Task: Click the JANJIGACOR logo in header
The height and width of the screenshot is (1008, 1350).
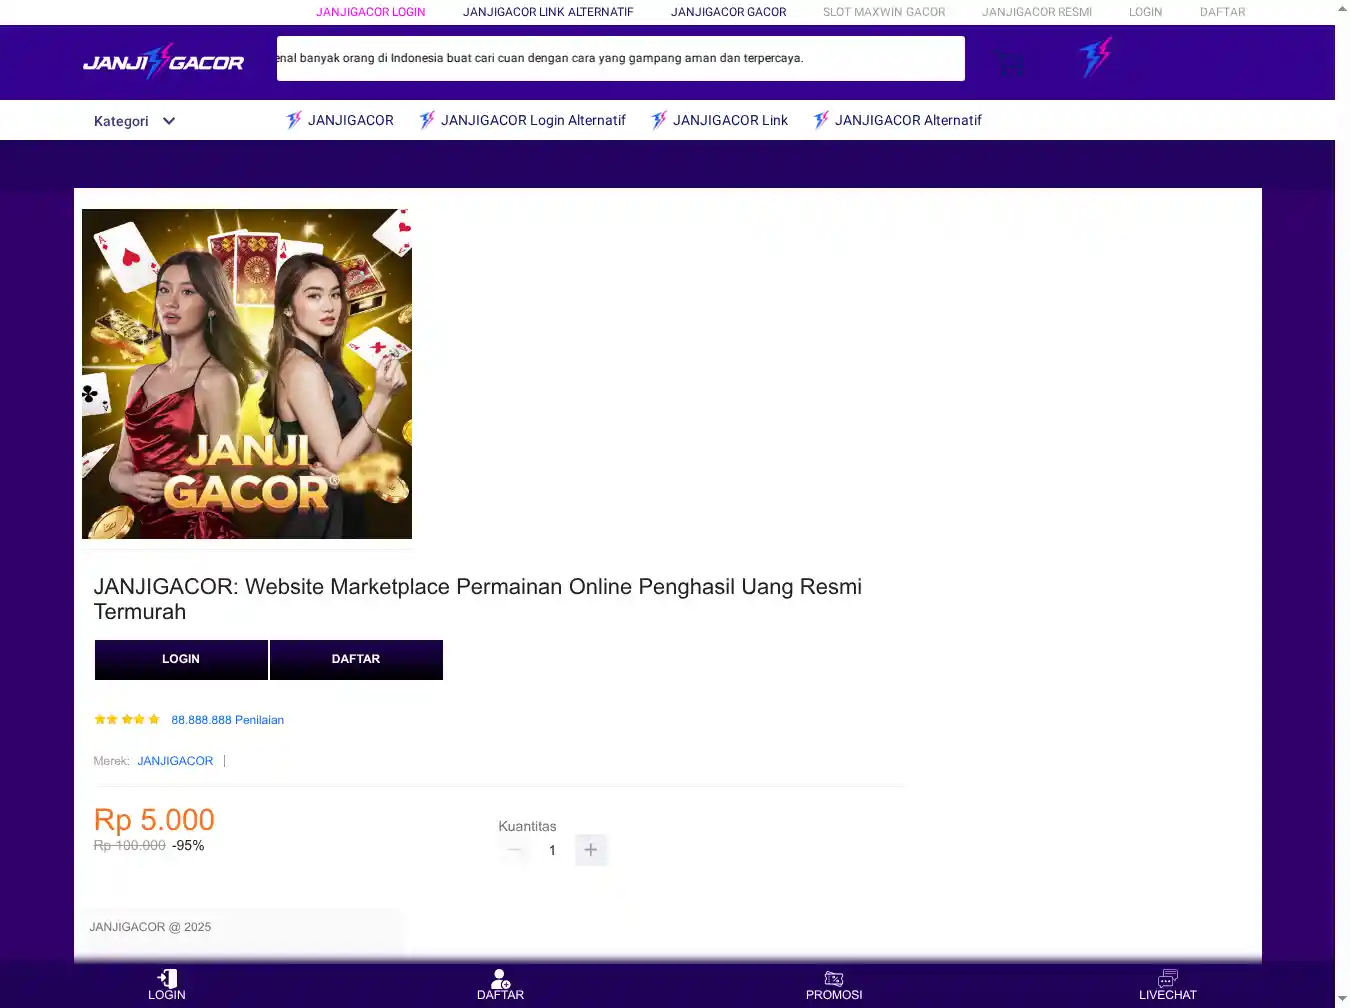Action: 163,62
